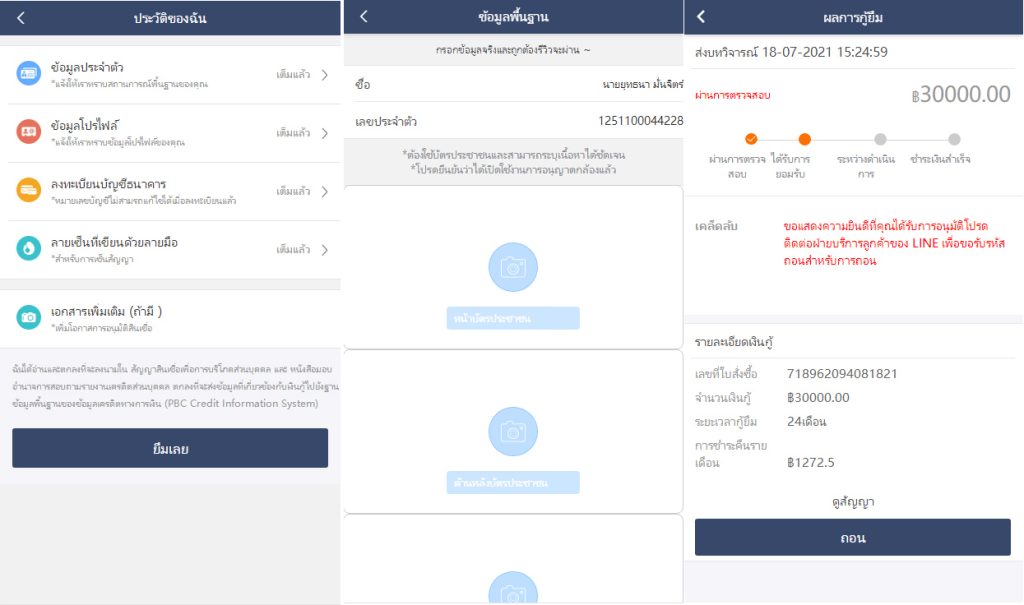This screenshot has width=1024, height=605.
Task: Select the ชำระเงินสำเร็จ gray progress step
Action: [954, 139]
